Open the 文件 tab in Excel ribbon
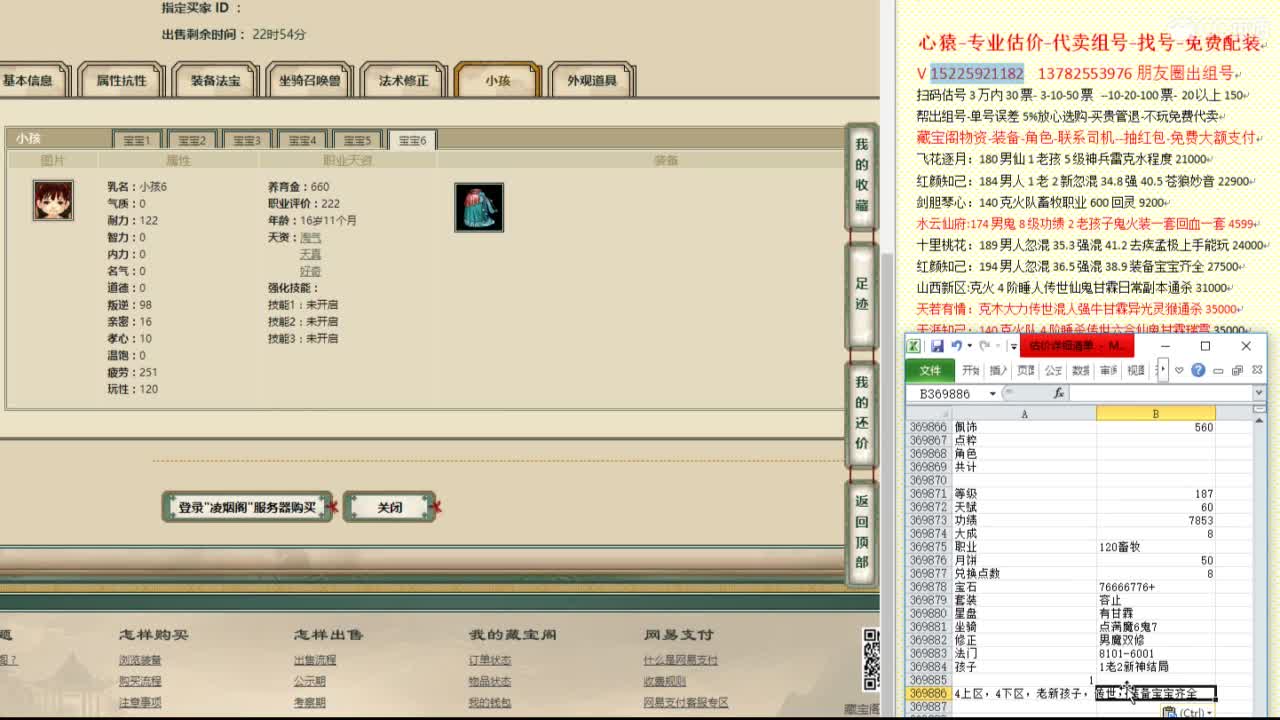The height and width of the screenshot is (720, 1280). 930,370
